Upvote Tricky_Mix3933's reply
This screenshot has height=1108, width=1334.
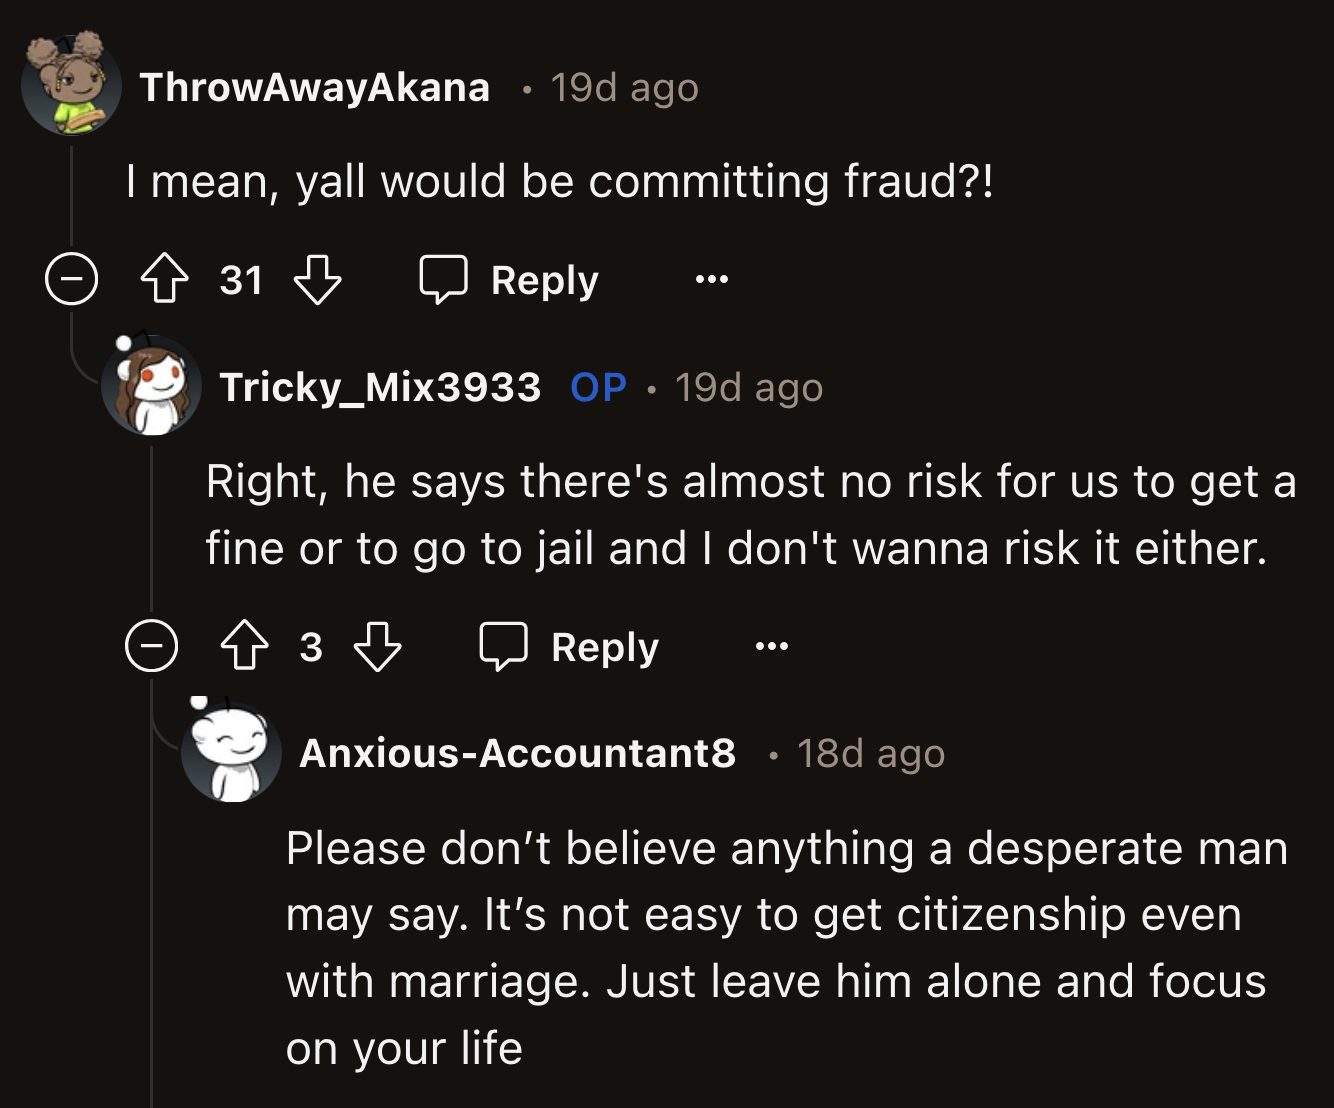[x=247, y=646]
